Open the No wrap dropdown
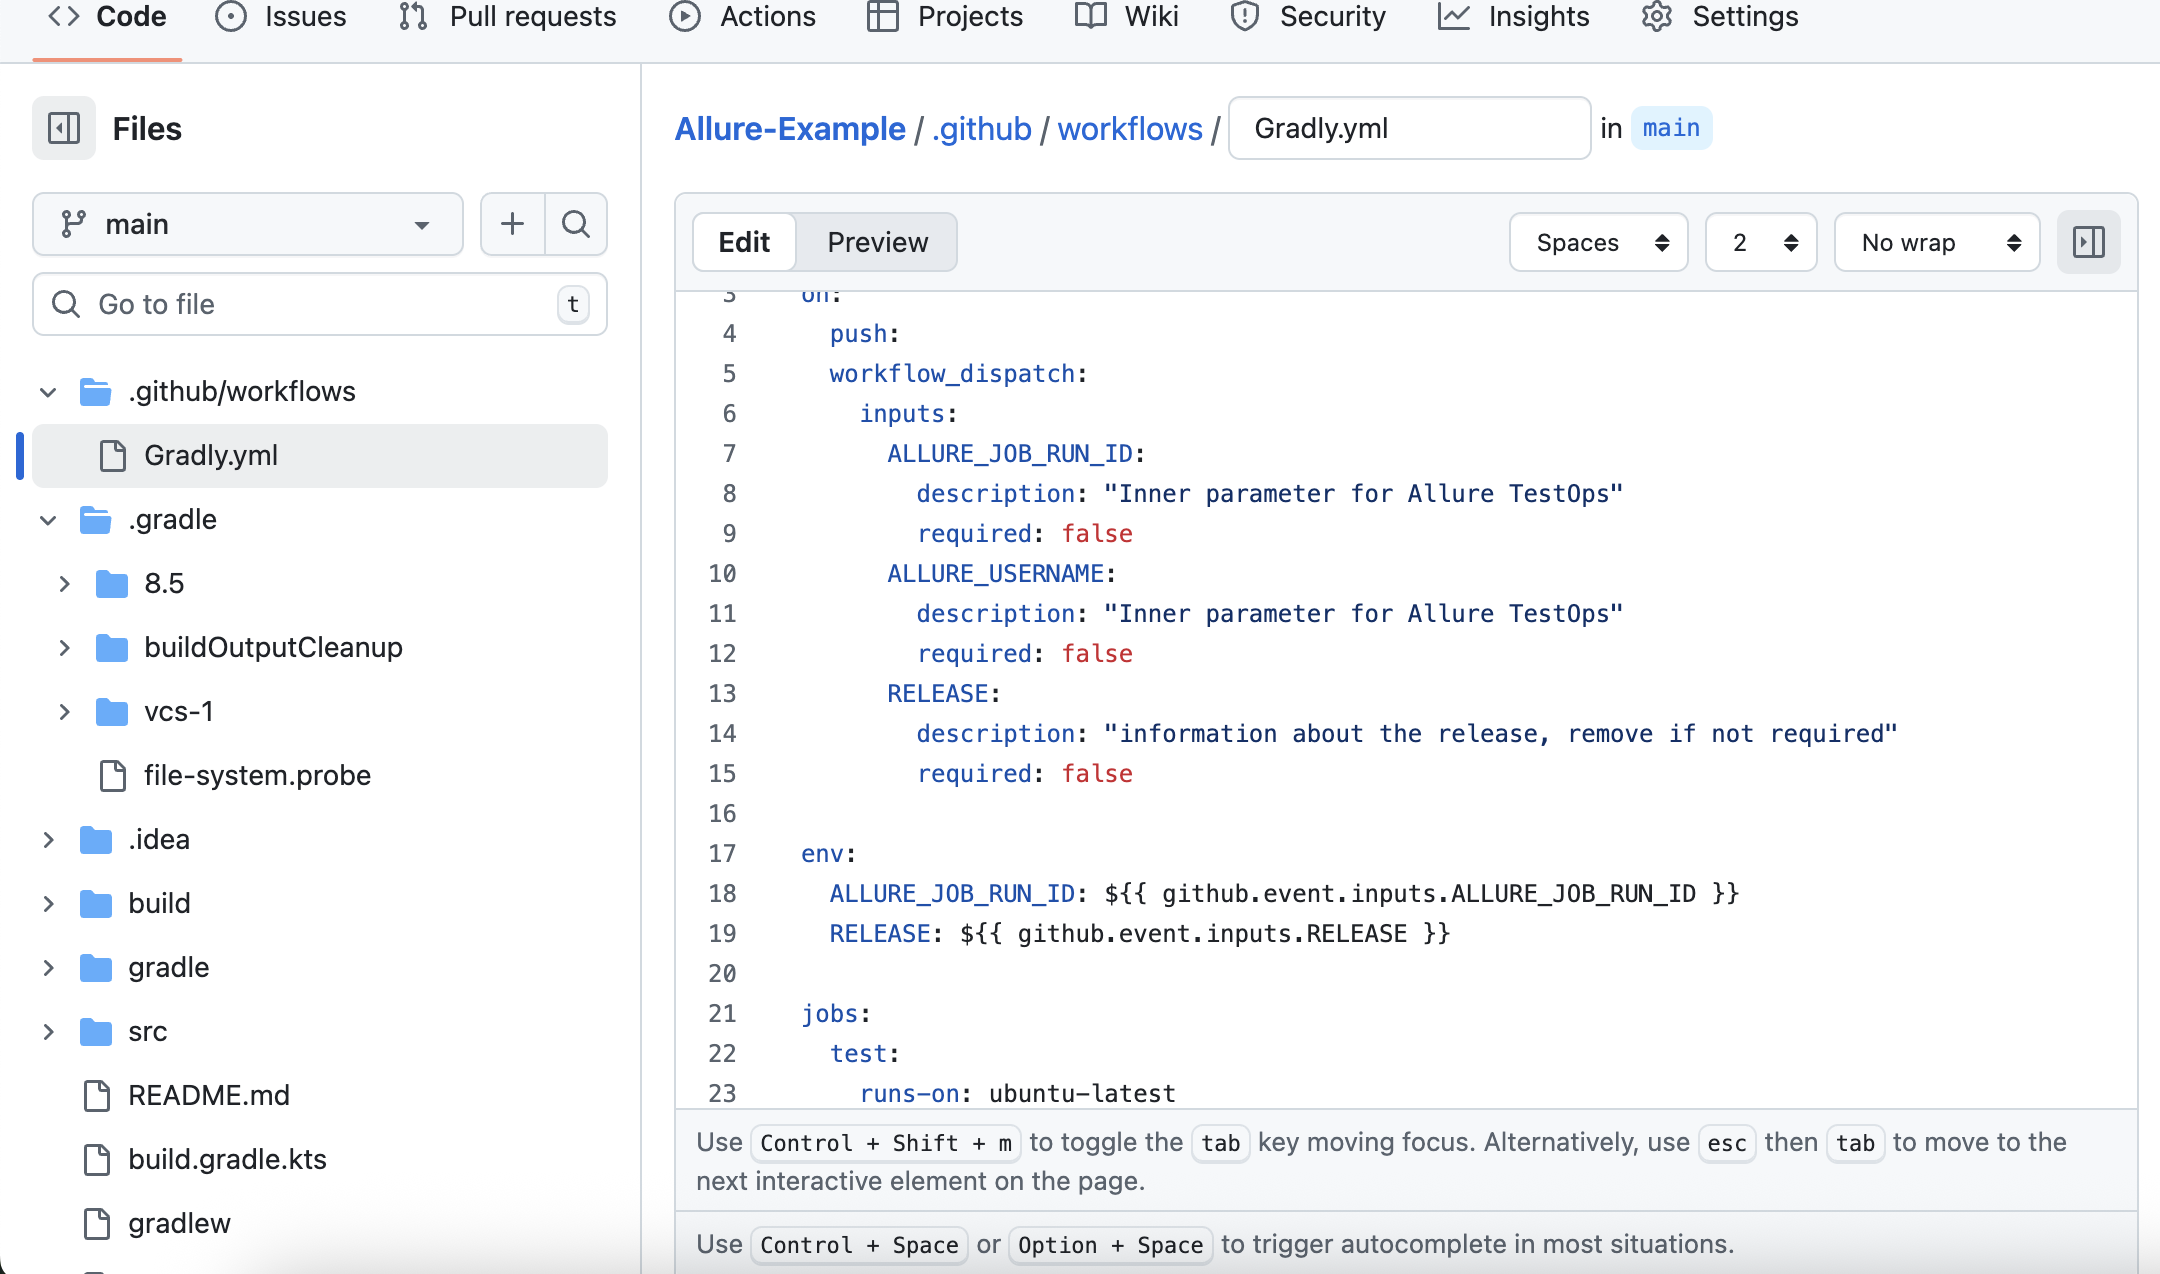 coord(1935,242)
